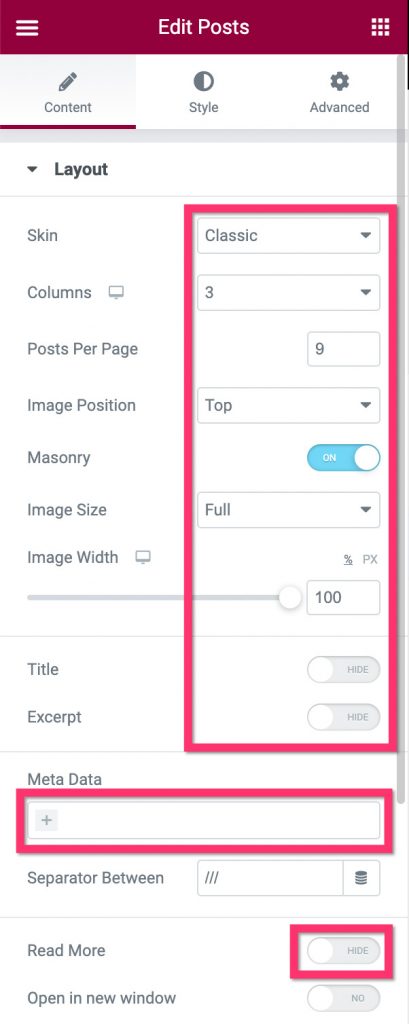This screenshot has height=1024, width=409.
Task: Toggle the Excerpt show/hide switch
Action: pyautogui.click(x=343, y=717)
